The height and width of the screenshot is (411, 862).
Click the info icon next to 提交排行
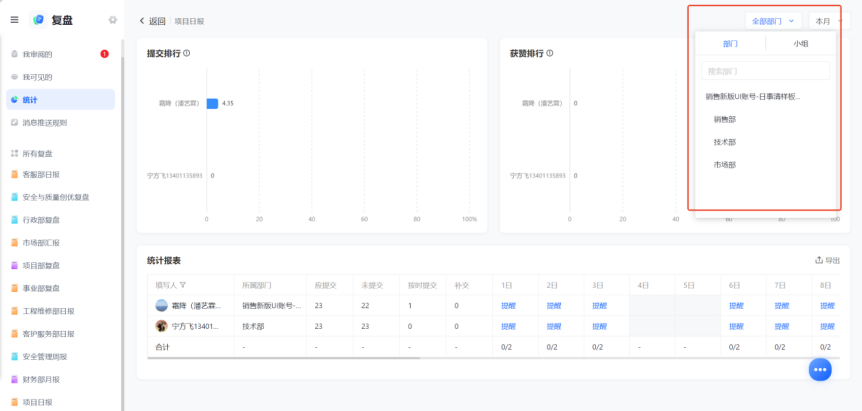coord(186,53)
